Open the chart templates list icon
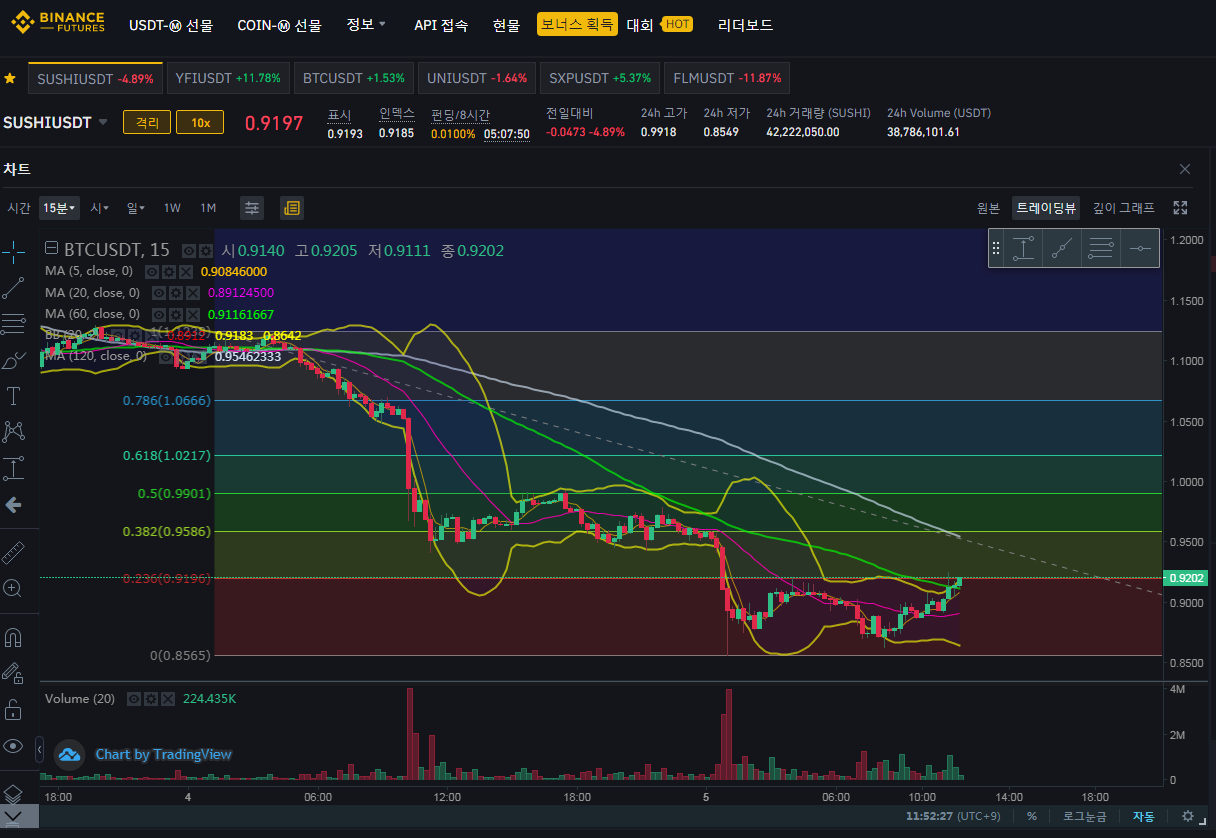 point(292,208)
